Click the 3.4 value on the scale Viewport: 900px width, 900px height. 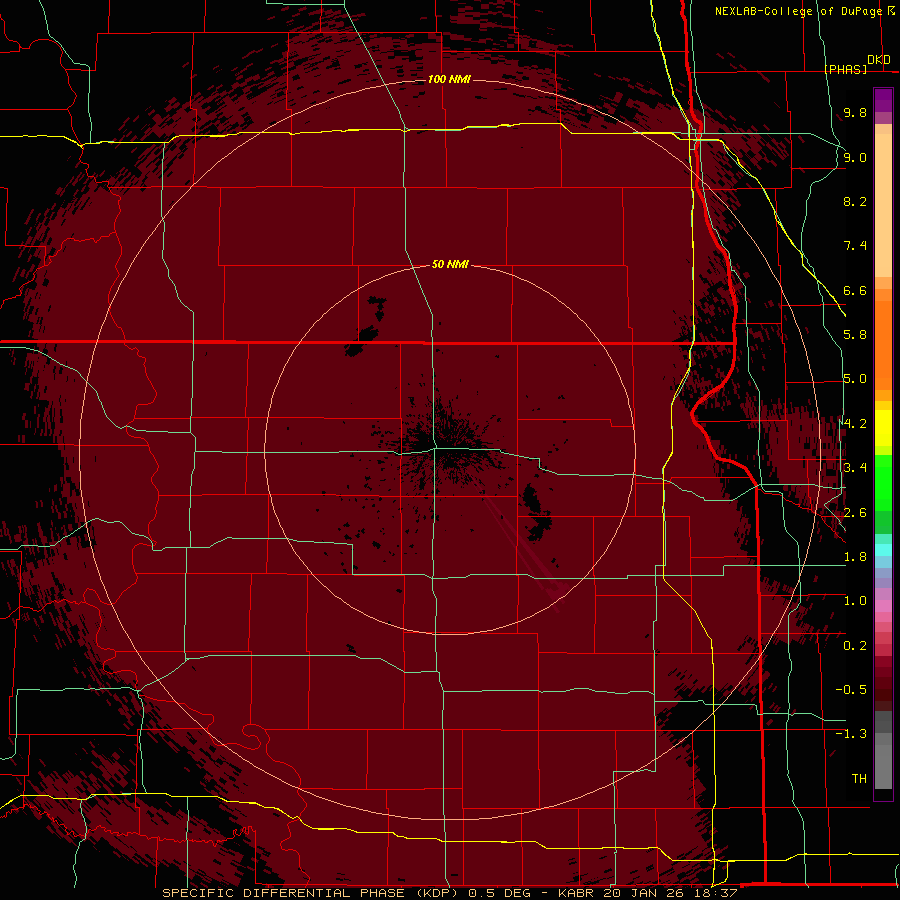pos(855,468)
